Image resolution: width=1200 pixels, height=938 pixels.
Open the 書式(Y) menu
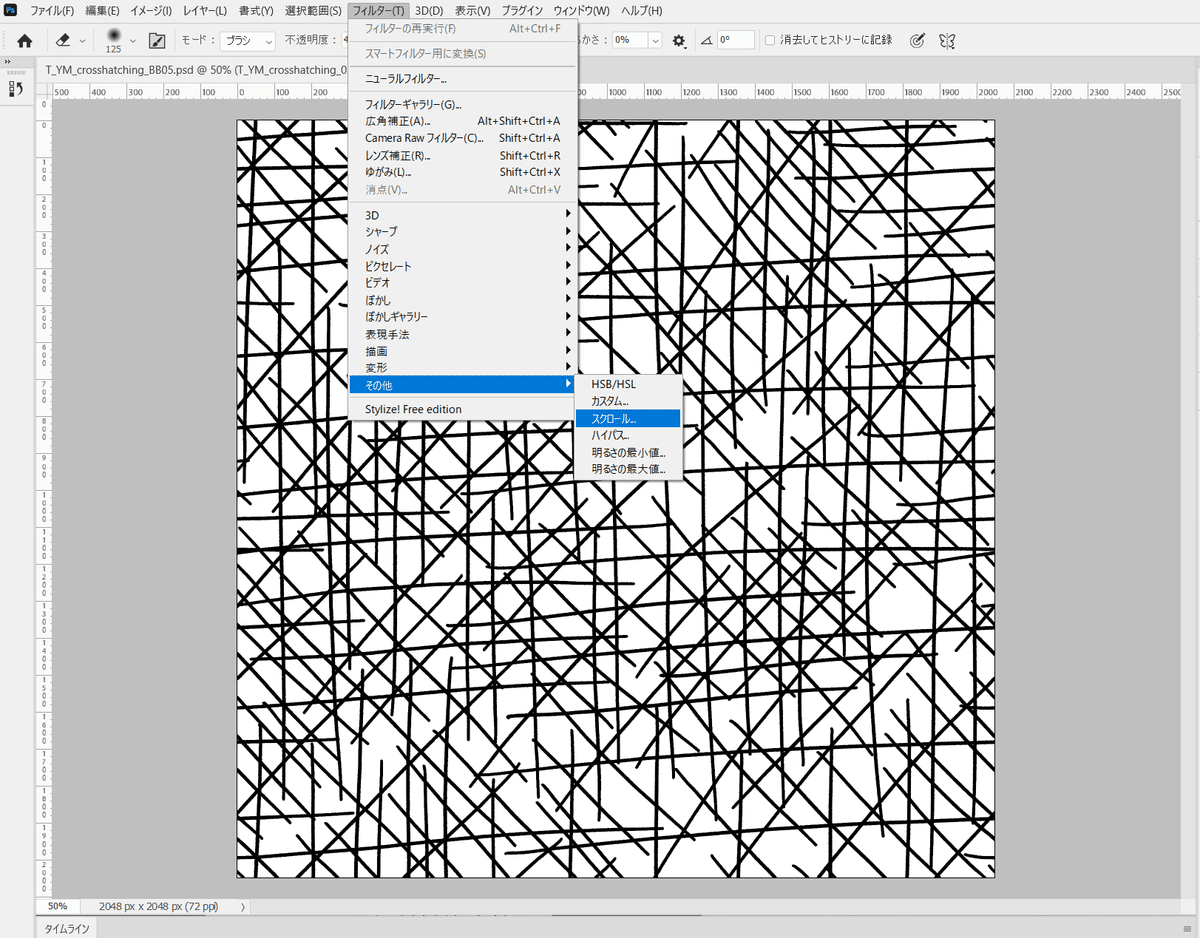(x=256, y=10)
